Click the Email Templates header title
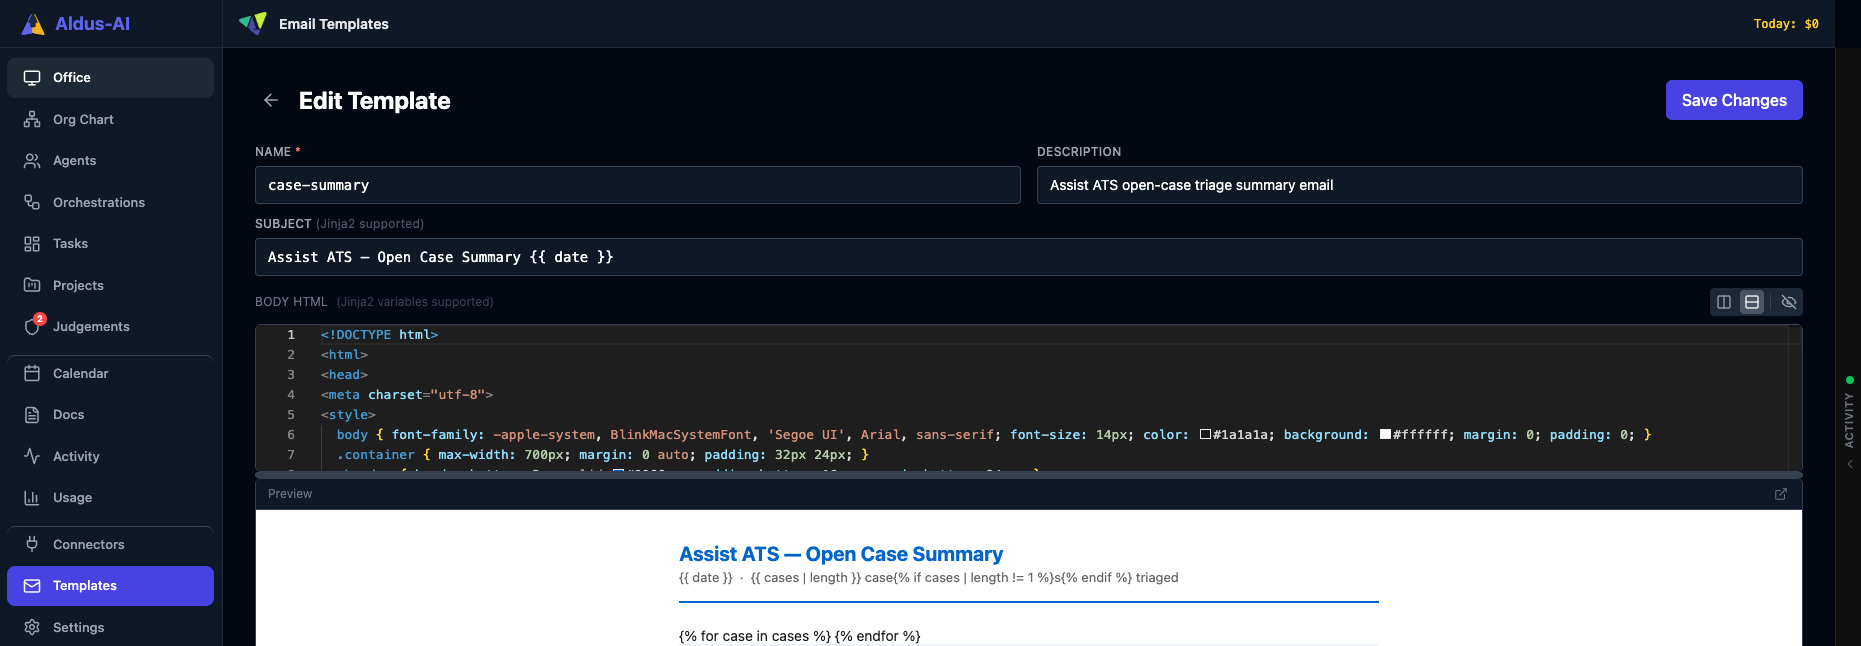The width and height of the screenshot is (1861, 646). pyautogui.click(x=334, y=24)
